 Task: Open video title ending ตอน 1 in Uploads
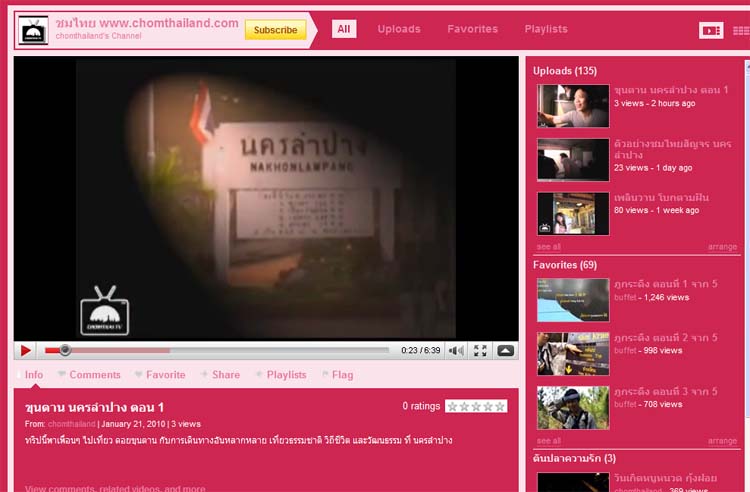671,90
